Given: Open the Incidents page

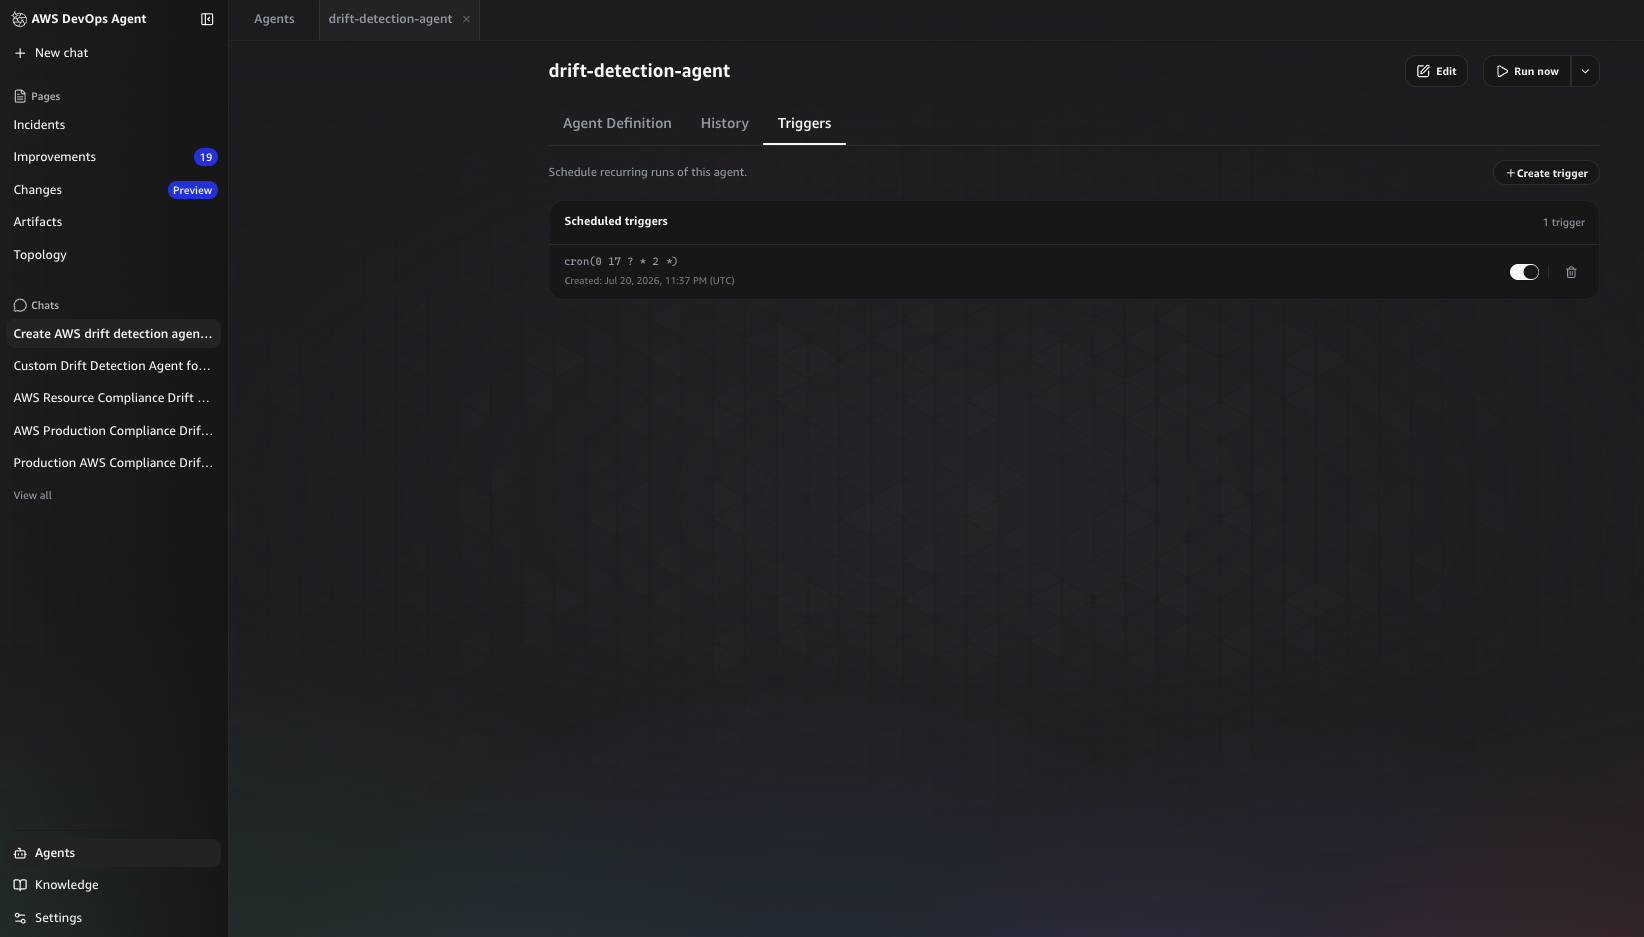Looking at the screenshot, I should click(x=39, y=125).
